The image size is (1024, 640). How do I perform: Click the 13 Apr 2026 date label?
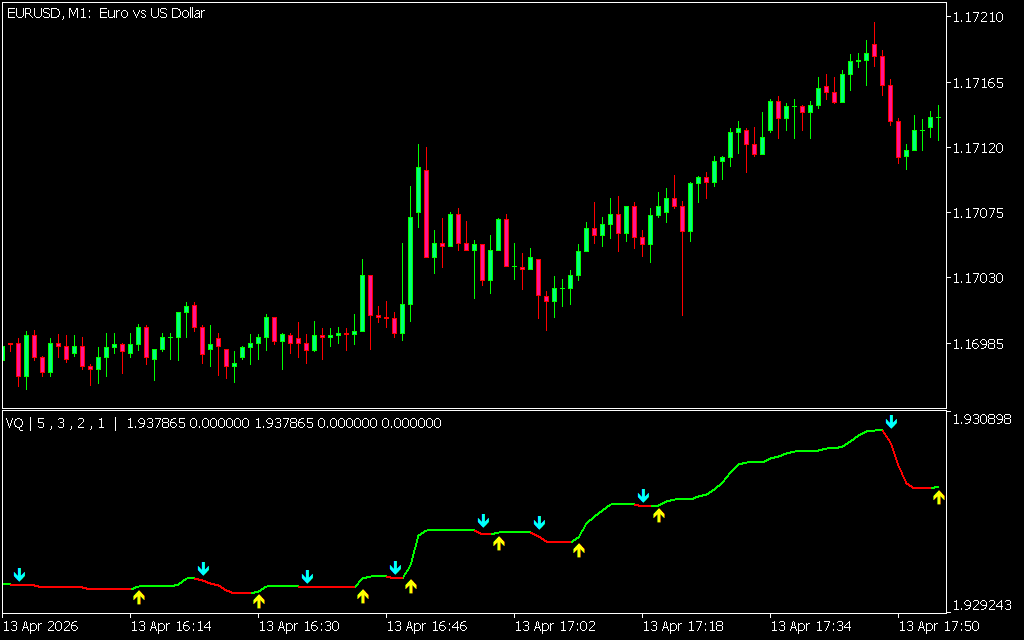(43, 626)
